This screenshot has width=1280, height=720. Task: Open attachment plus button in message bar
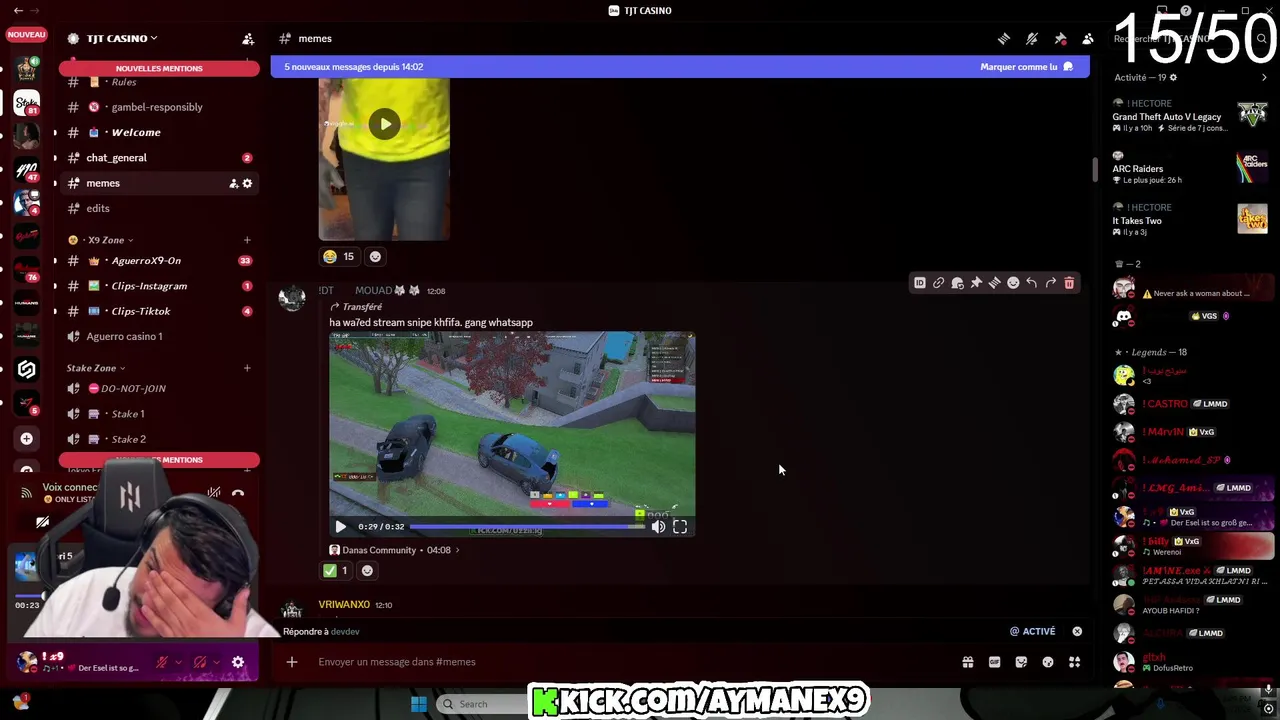292,662
